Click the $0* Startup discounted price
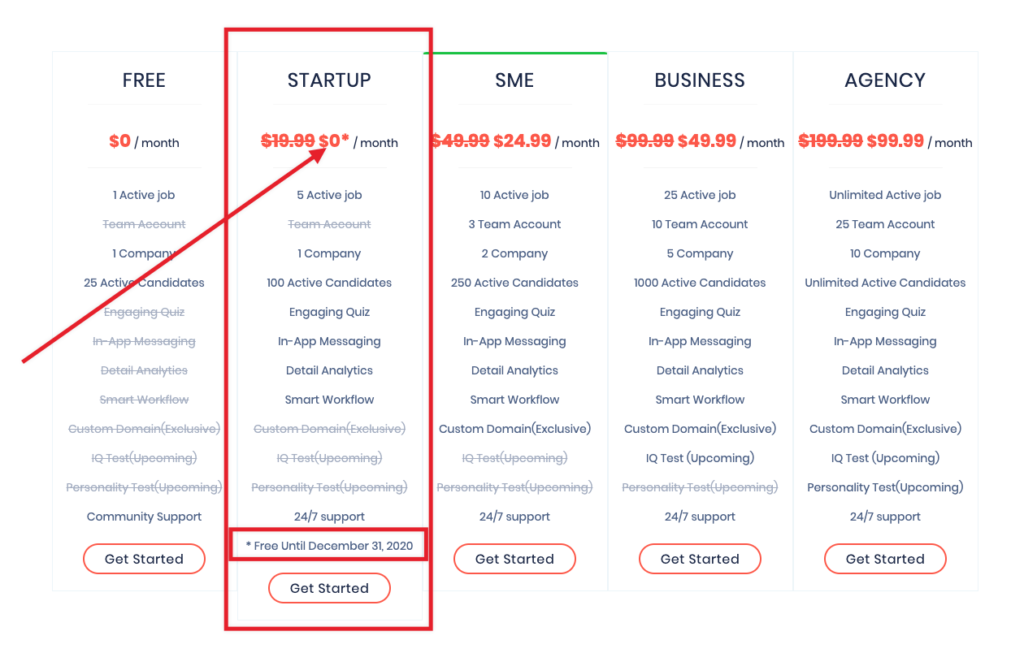Viewport: 1024px width, 653px height. point(334,141)
